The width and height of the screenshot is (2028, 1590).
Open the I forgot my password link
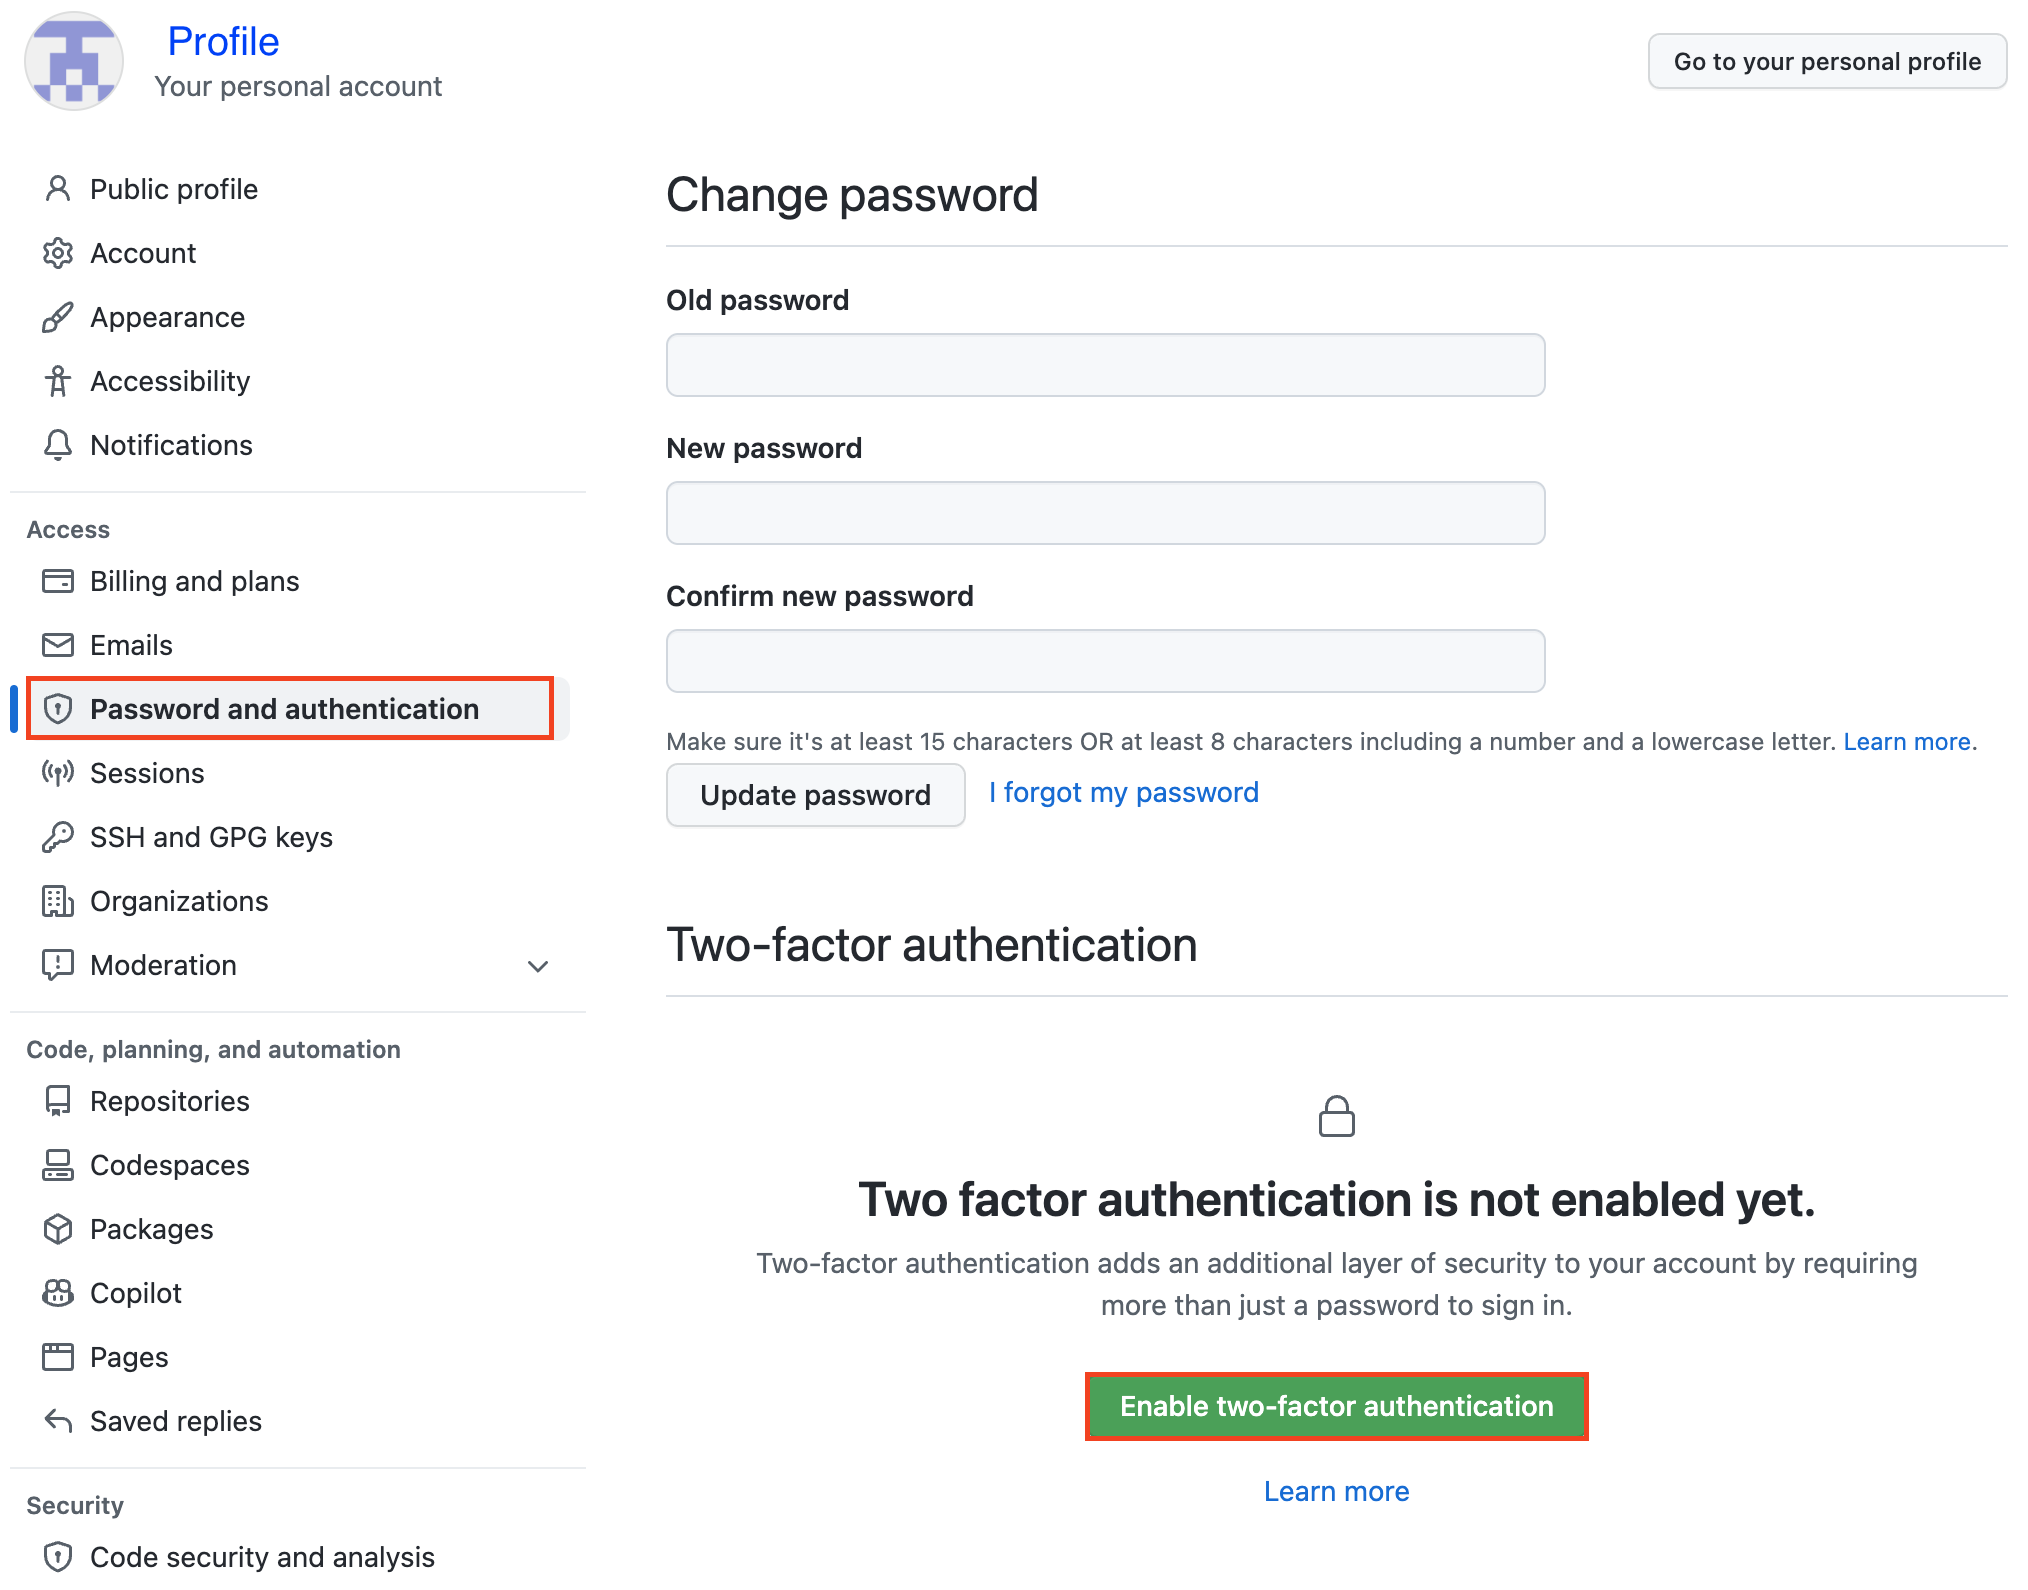[x=1124, y=792]
